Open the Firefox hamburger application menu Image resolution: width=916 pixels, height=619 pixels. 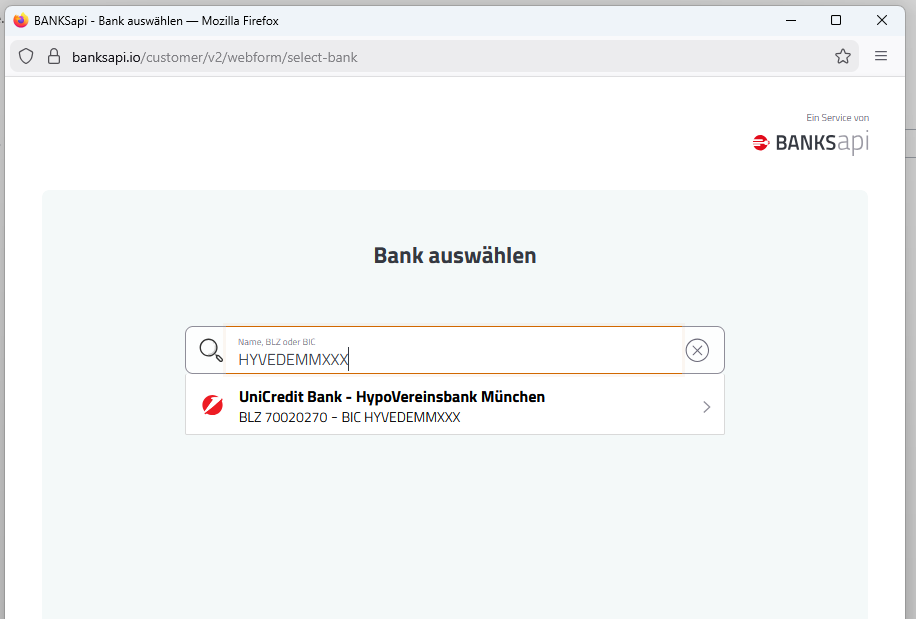pos(881,57)
